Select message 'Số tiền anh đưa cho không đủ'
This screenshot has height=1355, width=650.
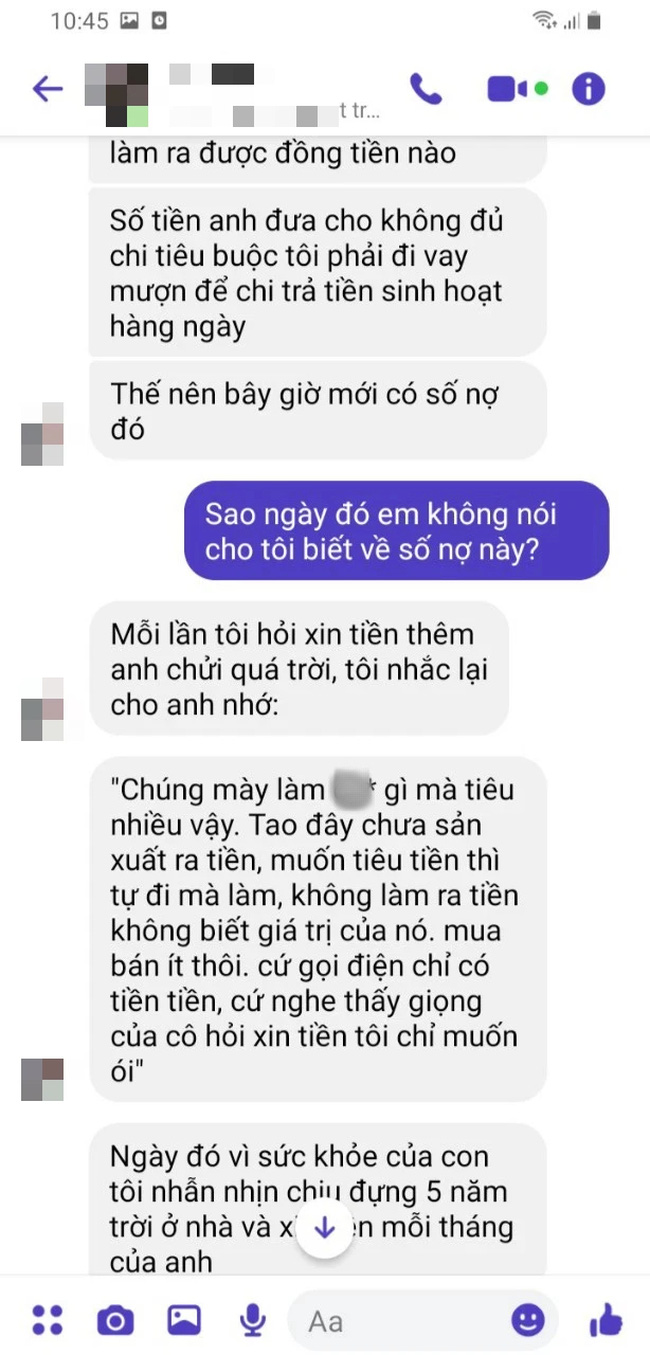click(x=318, y=271)
